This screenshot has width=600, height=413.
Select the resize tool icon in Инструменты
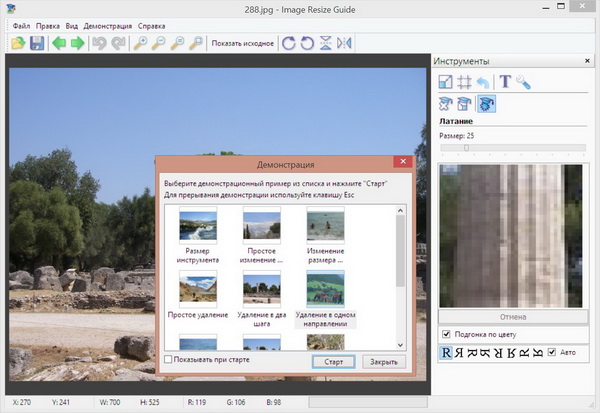click(x=446, y=82)
